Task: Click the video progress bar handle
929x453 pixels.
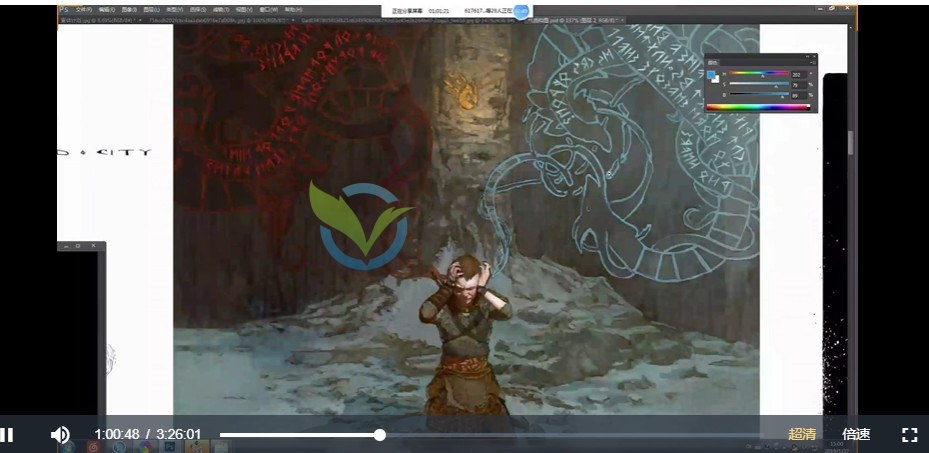Action: click(380, 435)
